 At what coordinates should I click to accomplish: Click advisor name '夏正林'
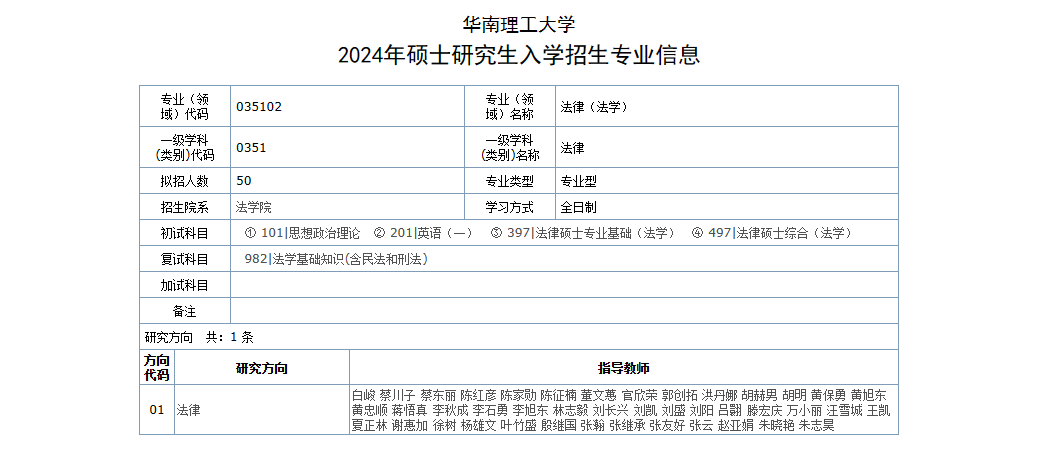click(x=370, y=426)
